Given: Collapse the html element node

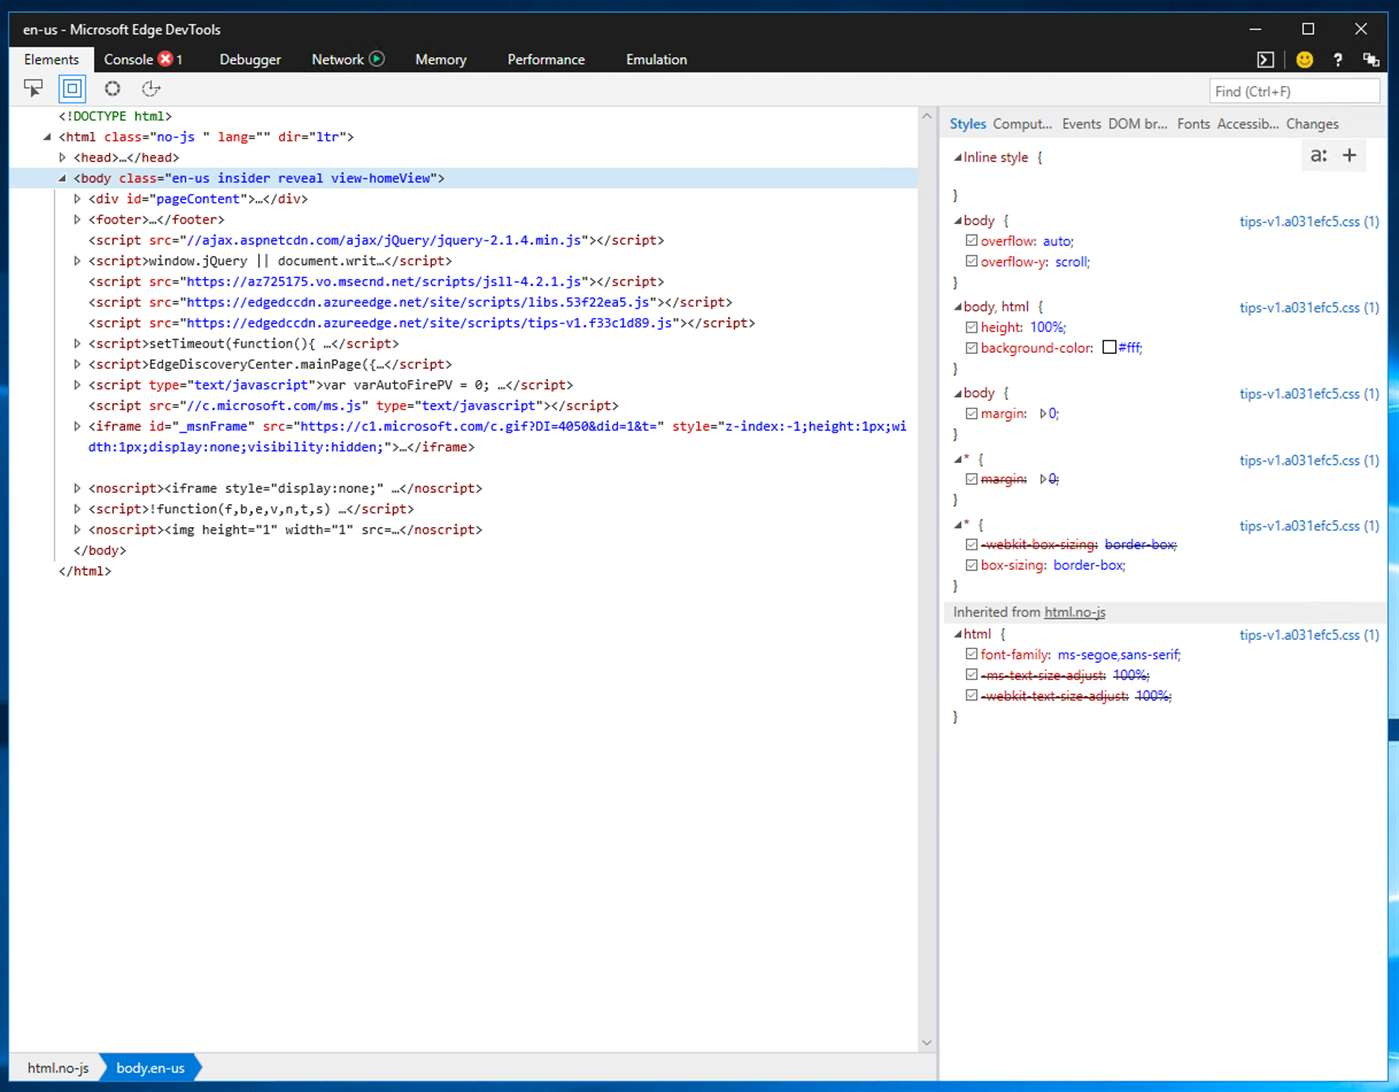Looking at the screenshot, I should pos(47,137).
